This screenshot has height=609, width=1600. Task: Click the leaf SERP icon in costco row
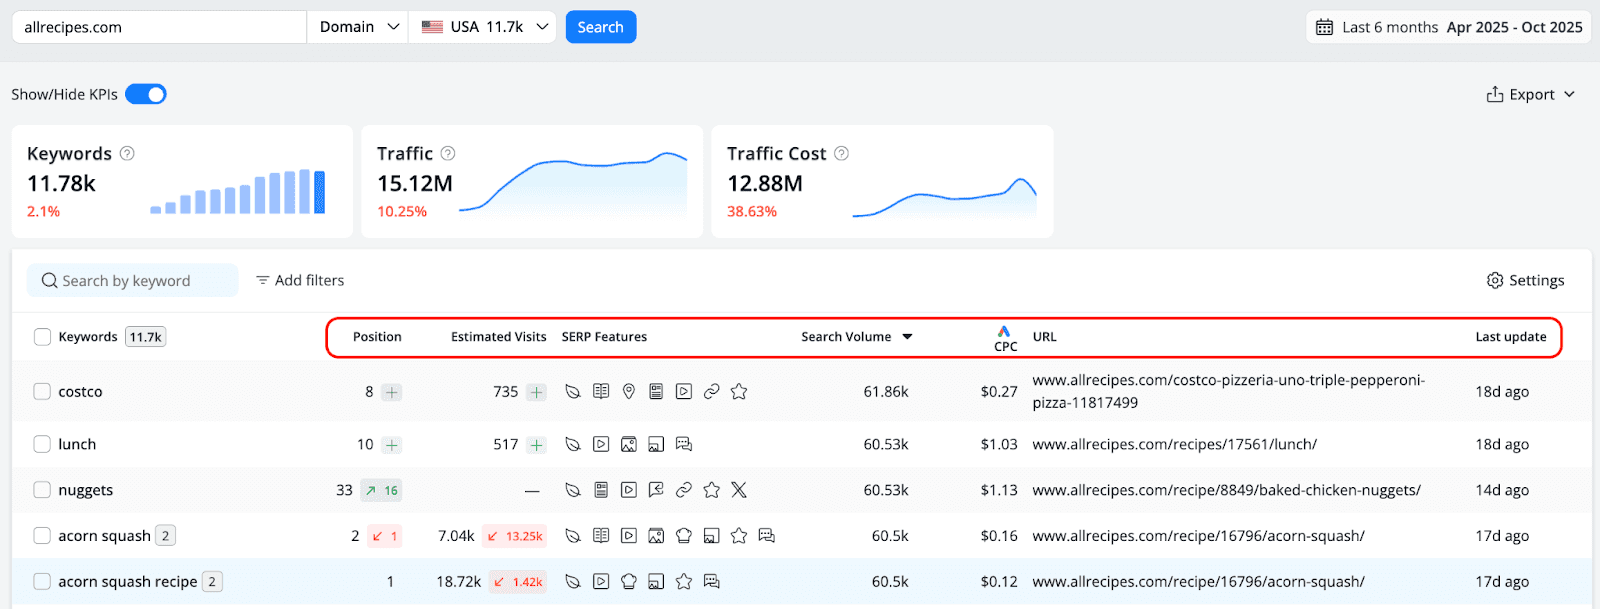573,392
